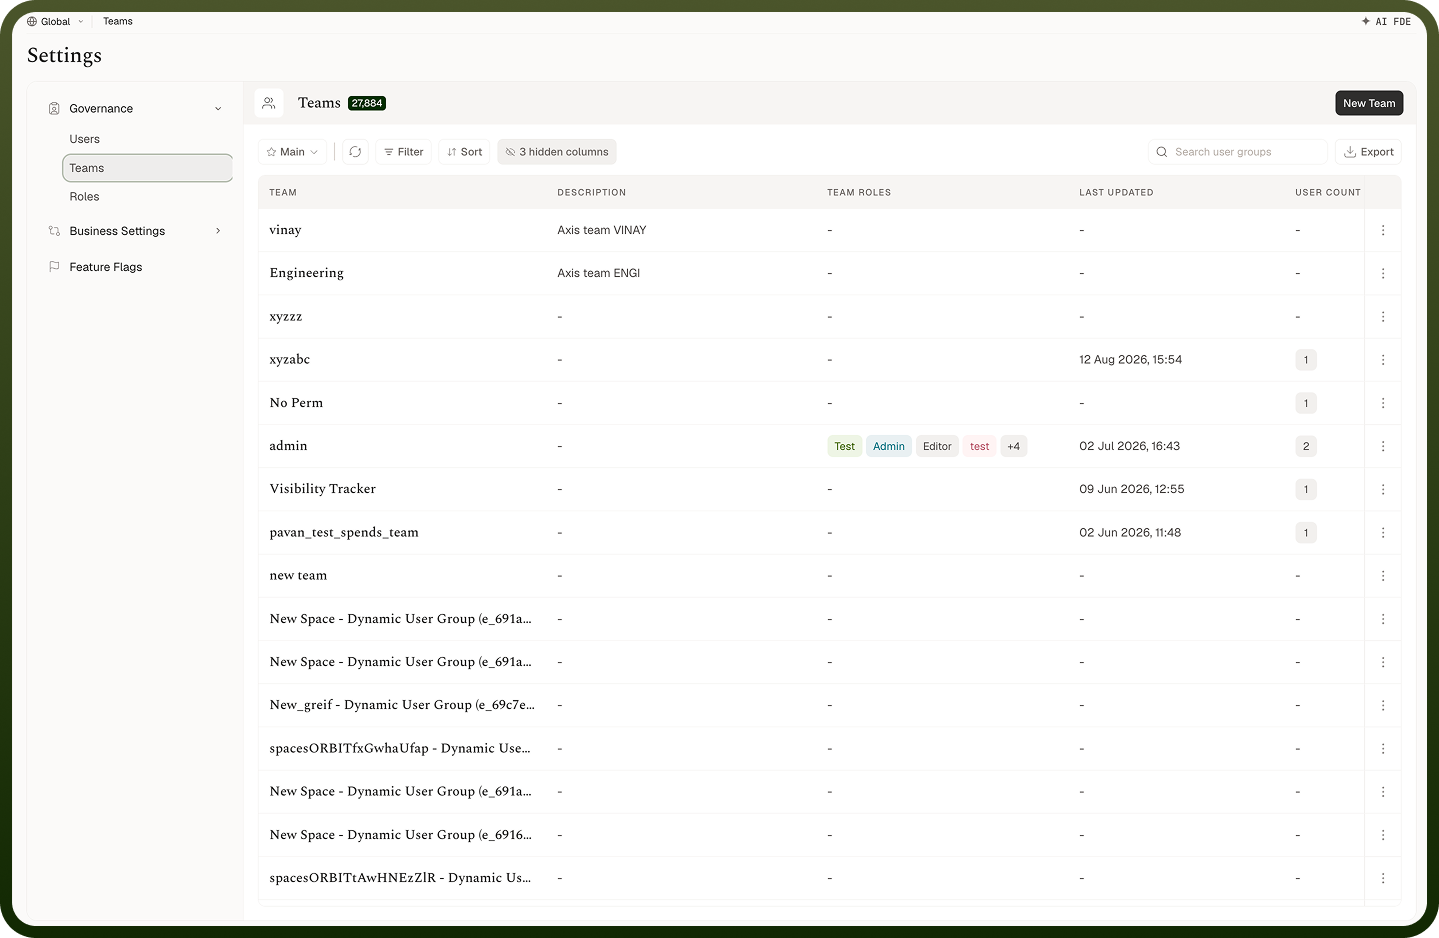Click the Global globe icon
Viewport: 1439px width, 938px height.
[32, 21]
